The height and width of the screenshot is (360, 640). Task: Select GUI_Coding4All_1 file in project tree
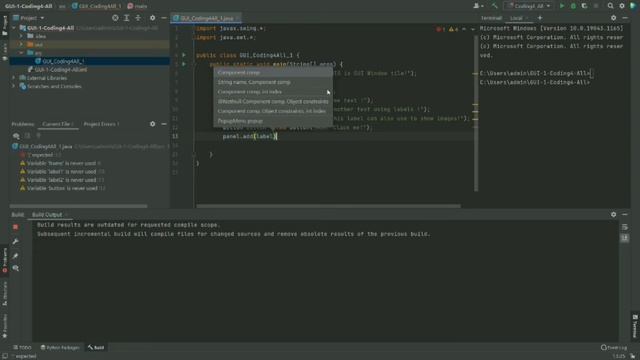point(89,61)
